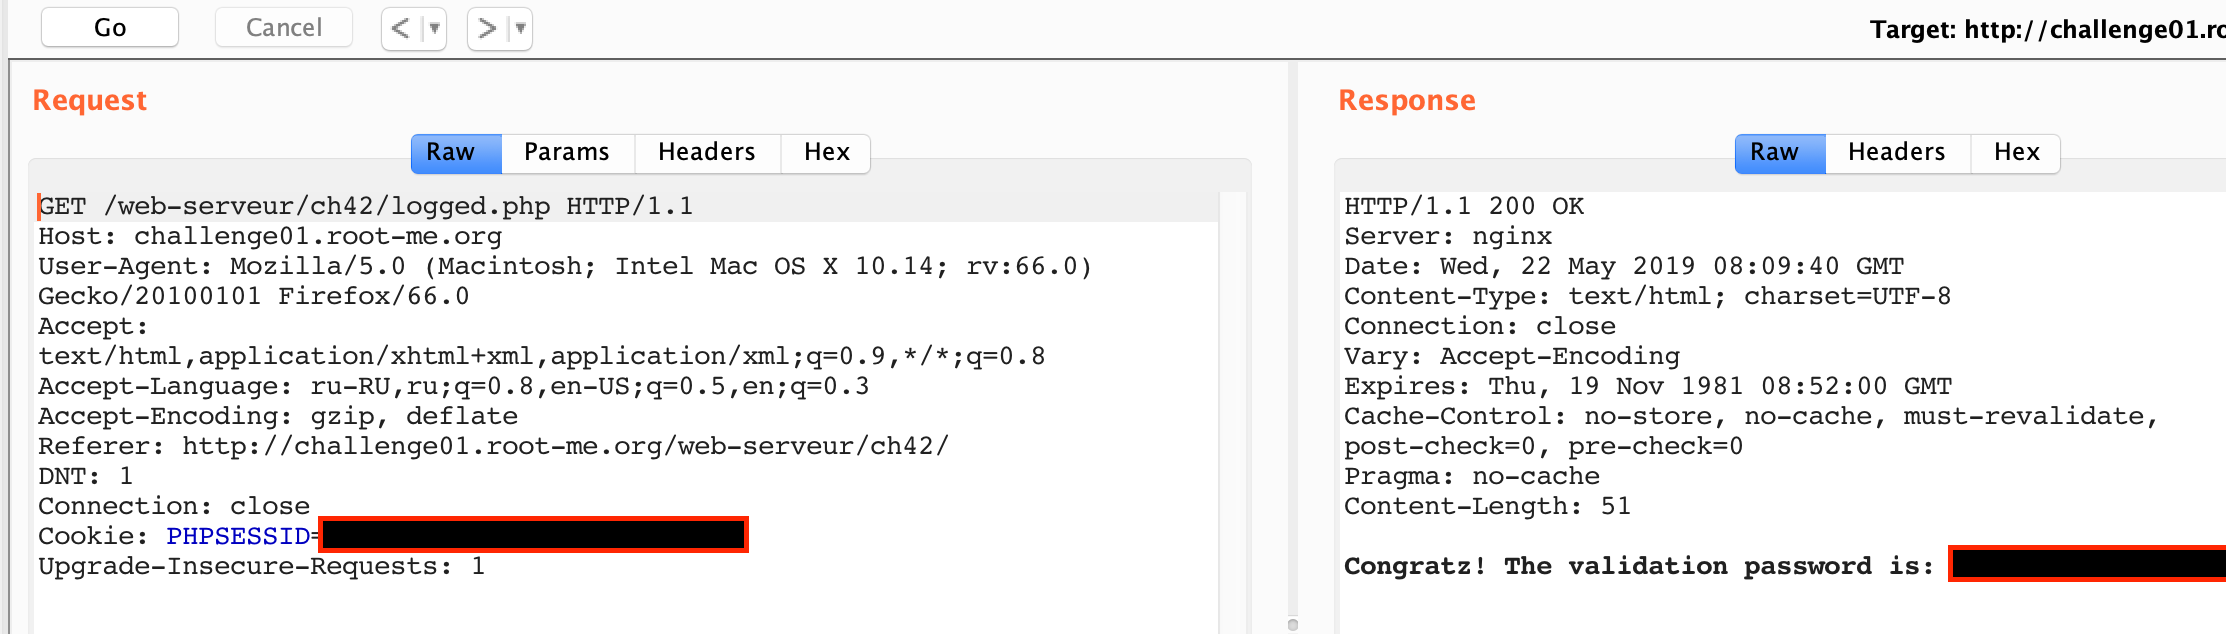Click the Cancel button
This screenshot has height=634, width=2226.
[x=283, y=27]
